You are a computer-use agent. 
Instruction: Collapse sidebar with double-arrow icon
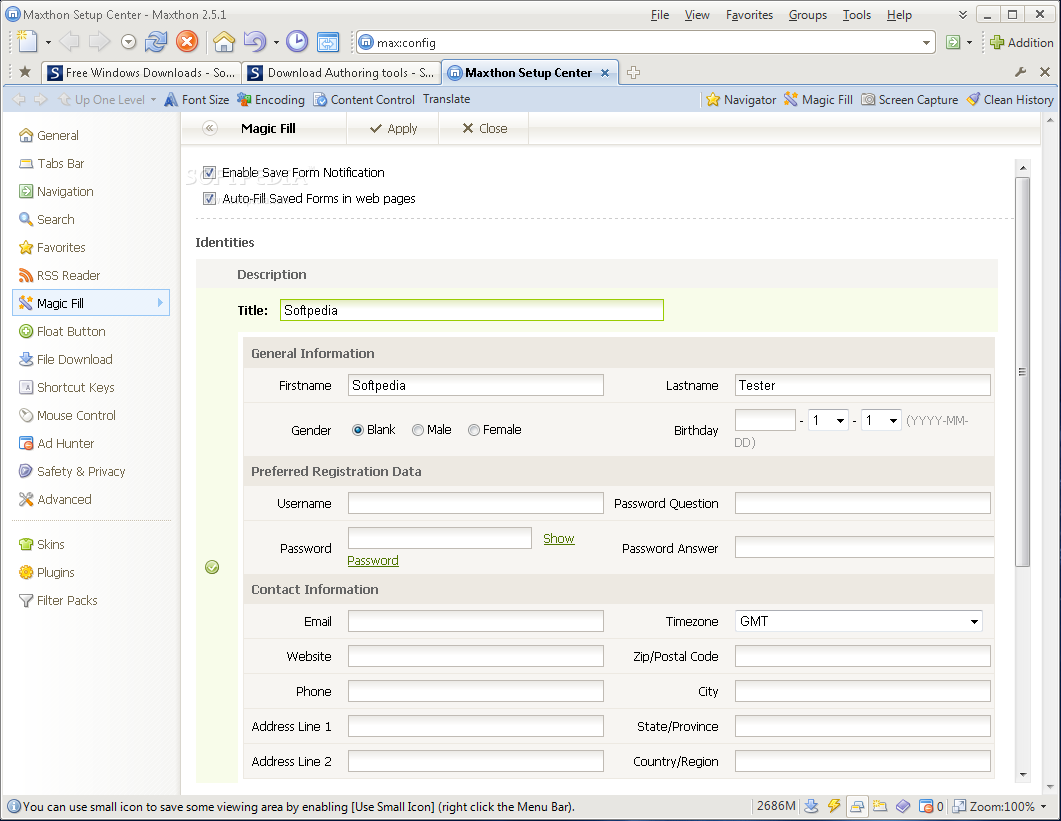210,128
